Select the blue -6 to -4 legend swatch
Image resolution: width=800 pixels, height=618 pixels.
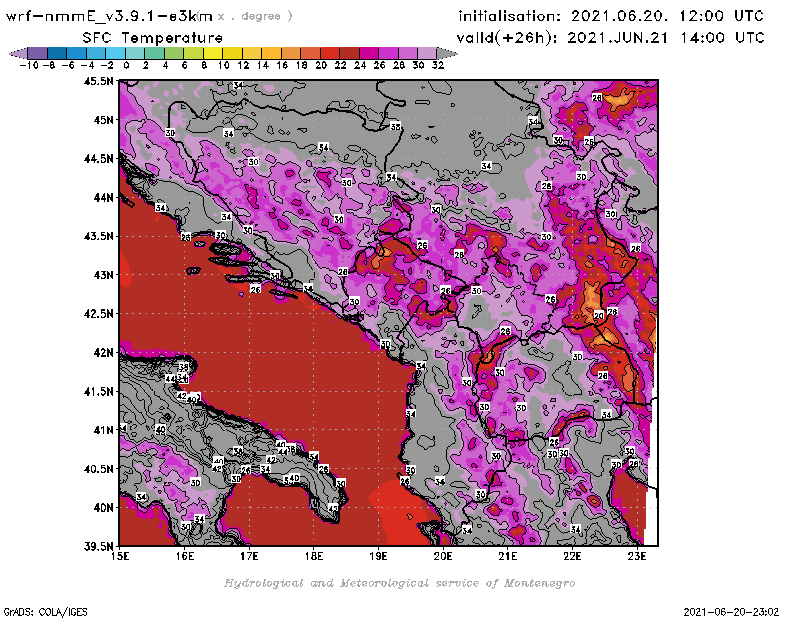click(x=77, y=53)
